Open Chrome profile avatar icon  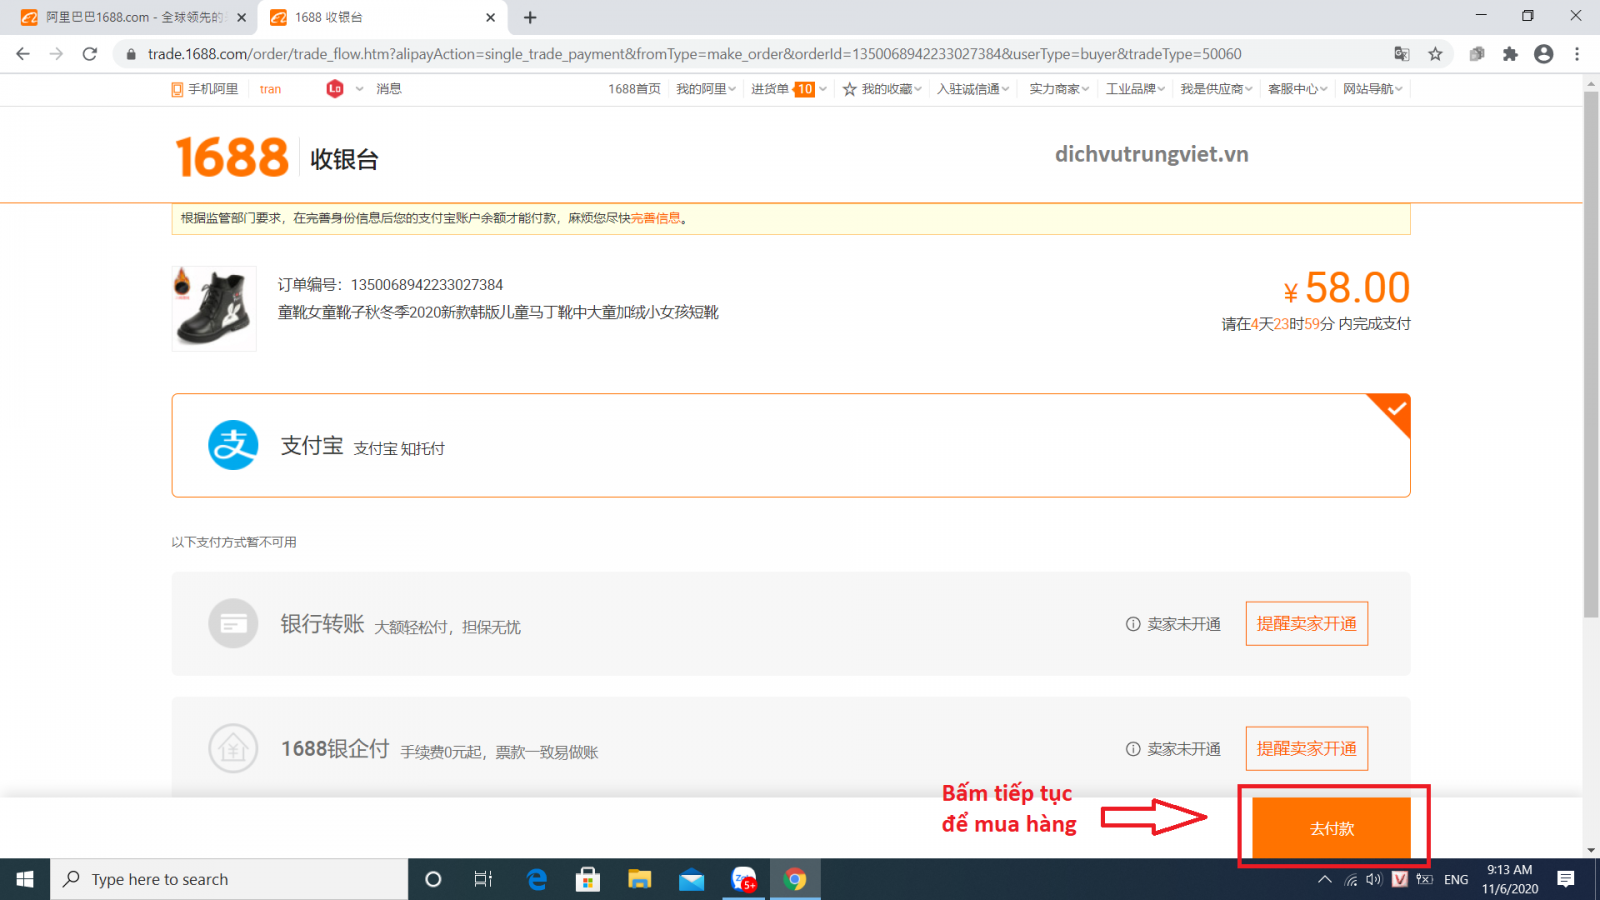coord(1544,54)
